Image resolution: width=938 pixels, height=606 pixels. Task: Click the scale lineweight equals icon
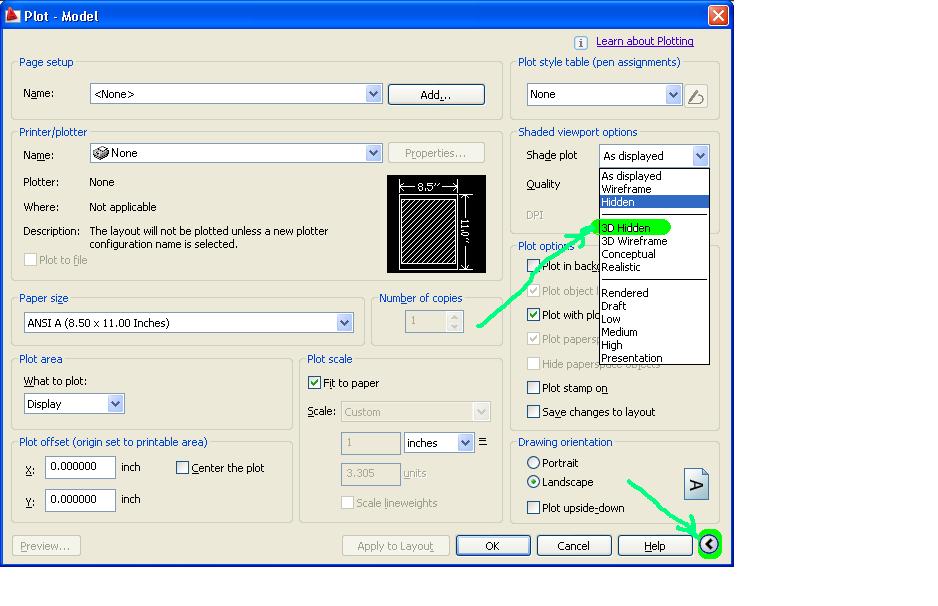[x=483, y=441]
